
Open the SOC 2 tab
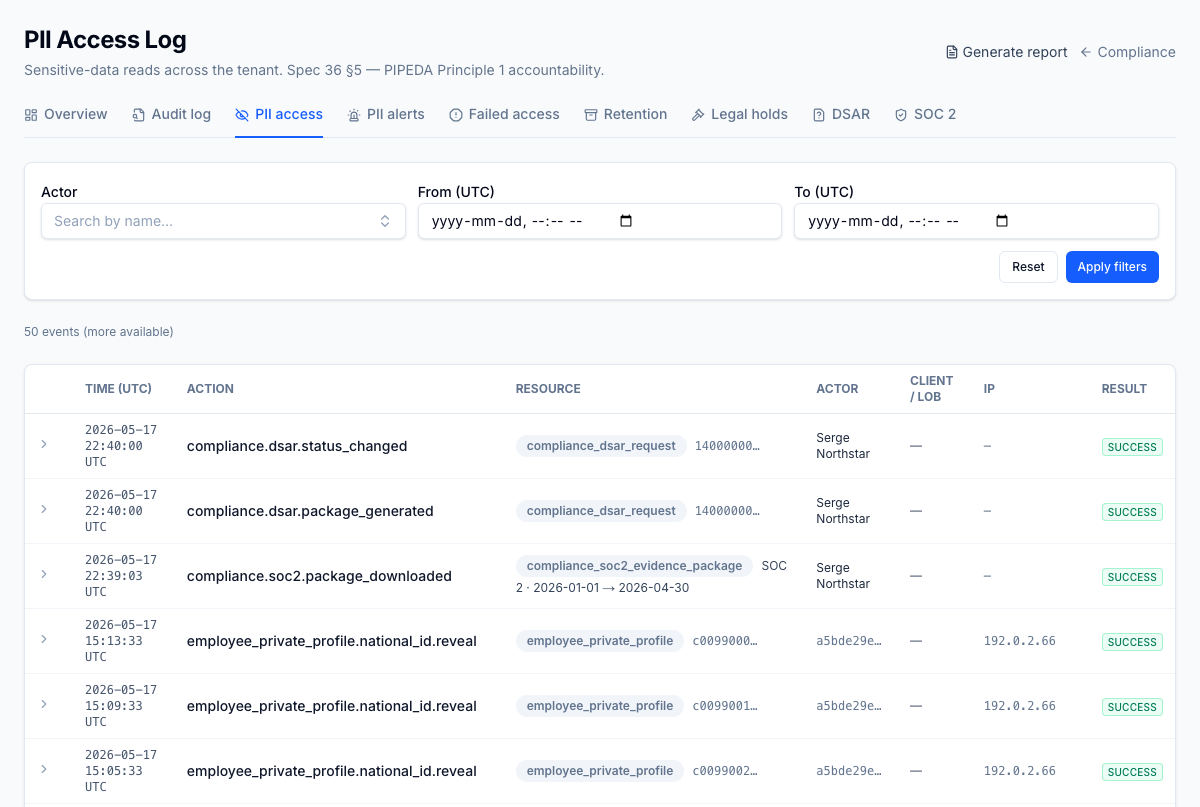coord(925,115)
